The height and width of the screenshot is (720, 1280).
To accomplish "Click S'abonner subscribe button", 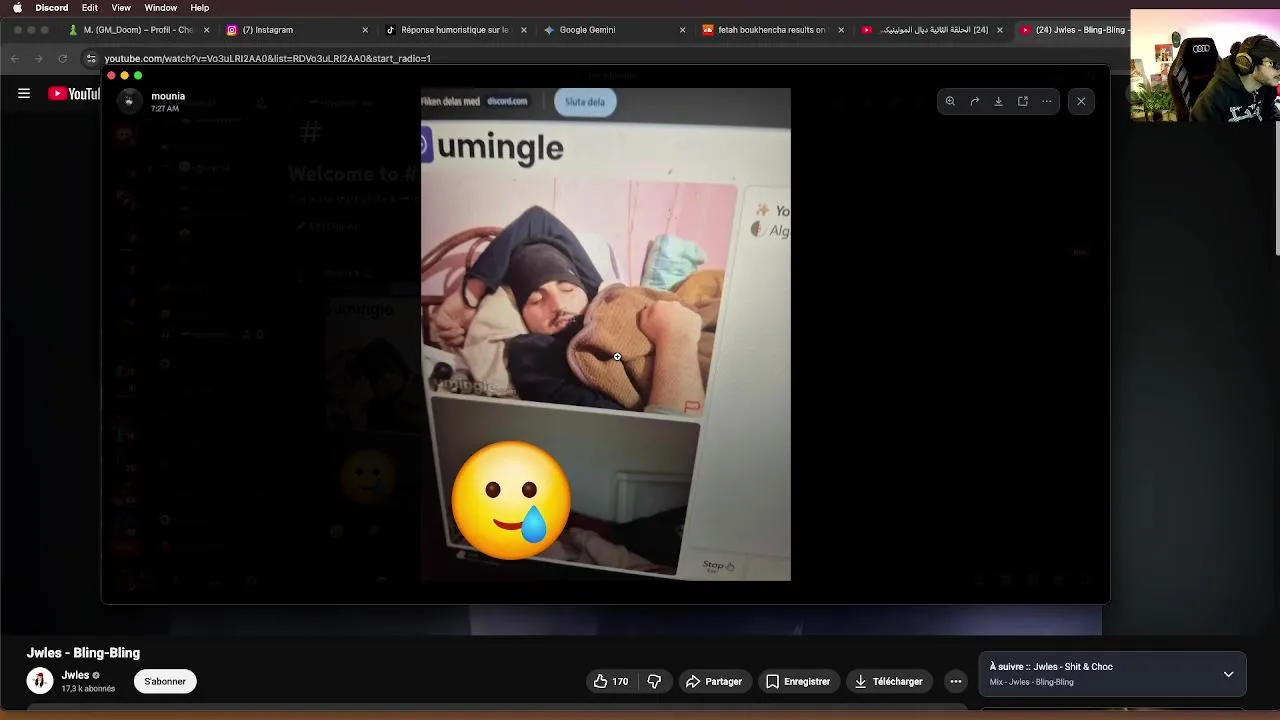I will coord(165,681).
